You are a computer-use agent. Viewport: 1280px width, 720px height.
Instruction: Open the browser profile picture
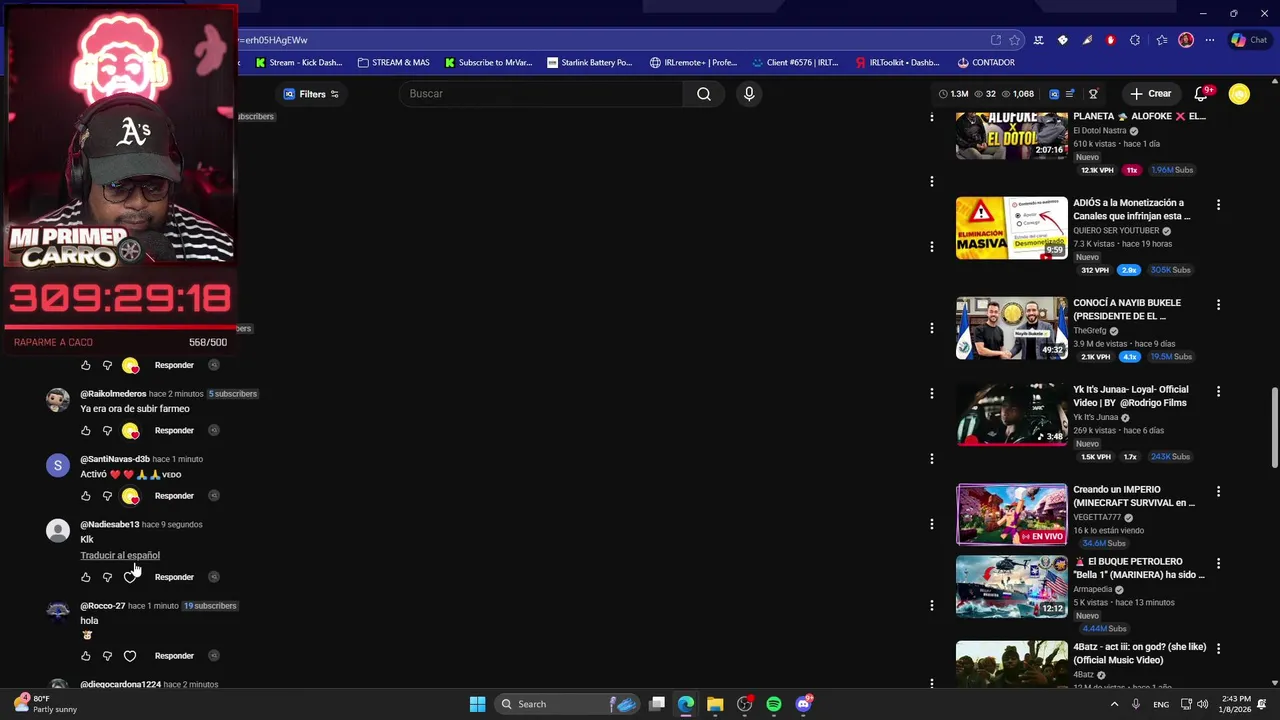[1186, 40]
